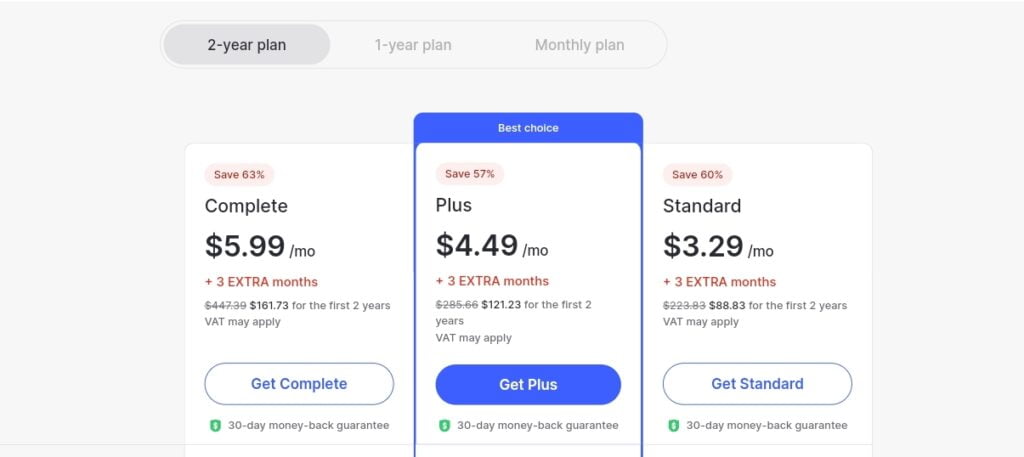Click the Save 57% badge
The width and height of the screenshot is (1024, 457).
(470, 174)
